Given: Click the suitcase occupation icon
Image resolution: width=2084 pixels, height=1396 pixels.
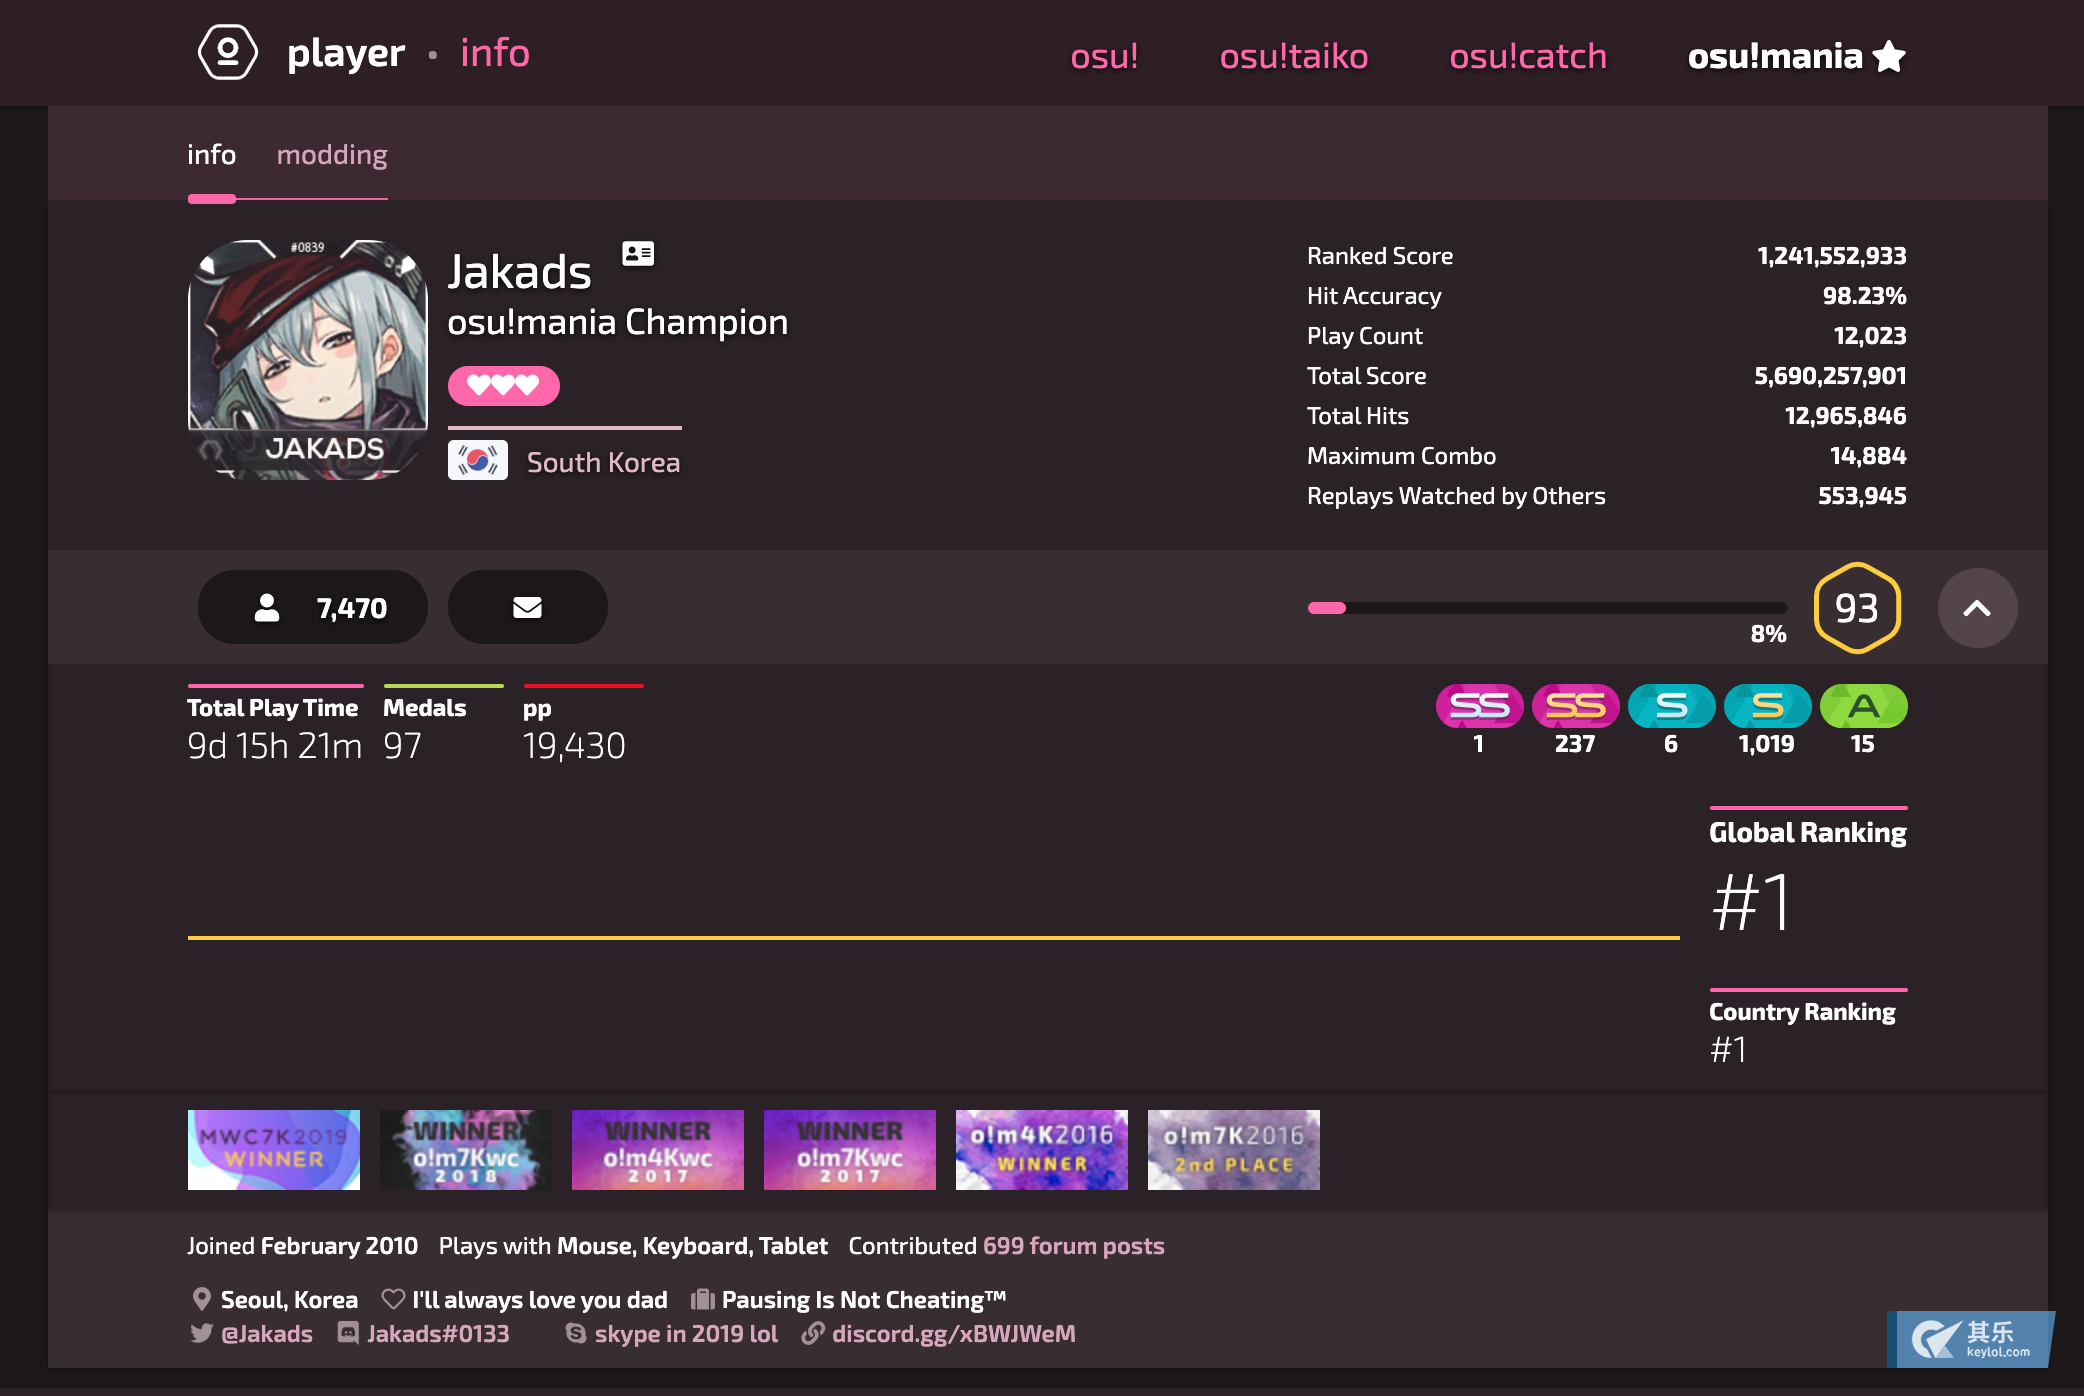Looking at the screenshot, I should point(702,1299).
